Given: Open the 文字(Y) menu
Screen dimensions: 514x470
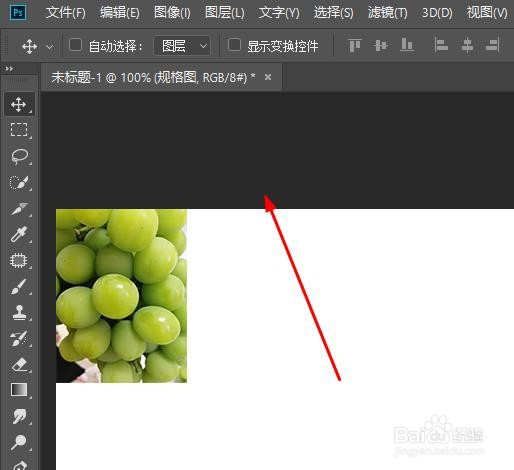Looking at the screenshot, I should 279,13.
